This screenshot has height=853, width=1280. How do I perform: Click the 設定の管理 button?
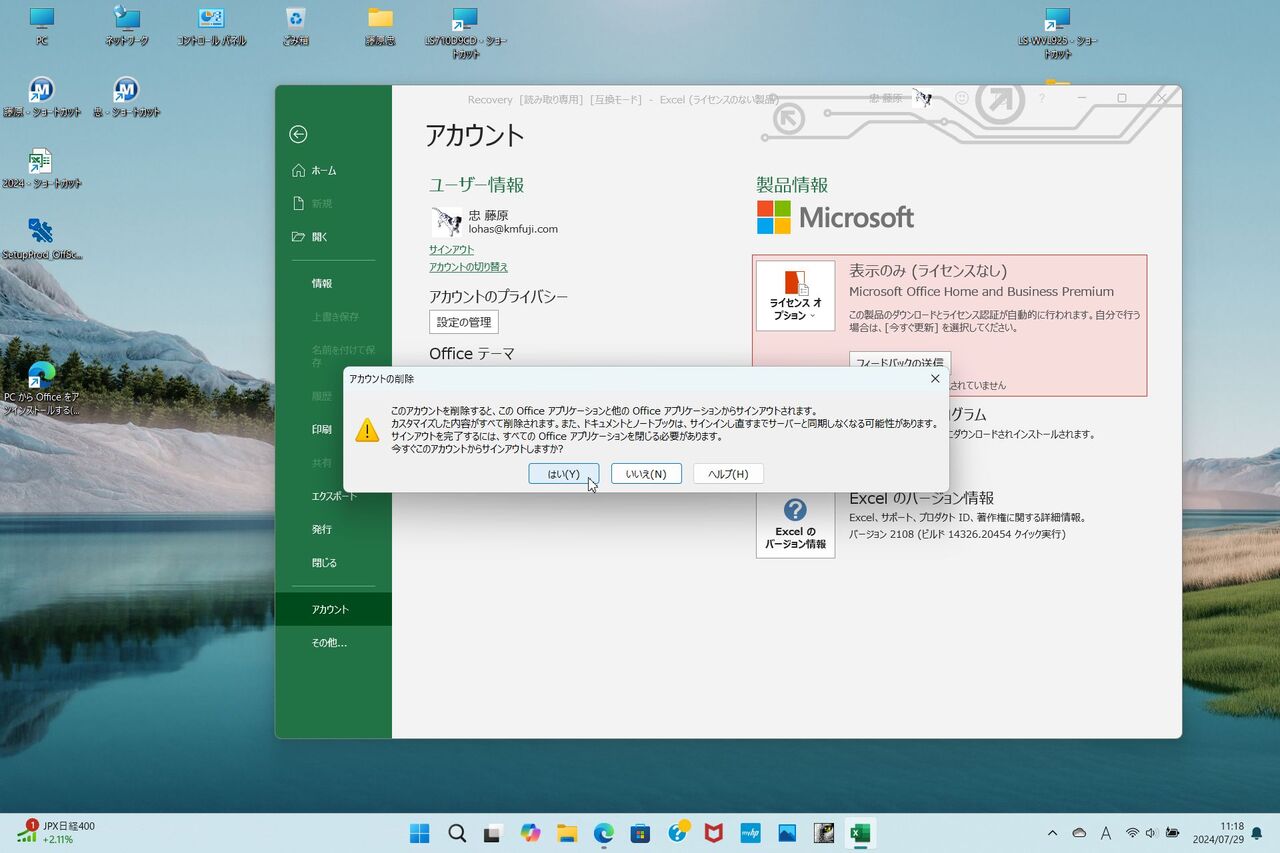(464, 322)
